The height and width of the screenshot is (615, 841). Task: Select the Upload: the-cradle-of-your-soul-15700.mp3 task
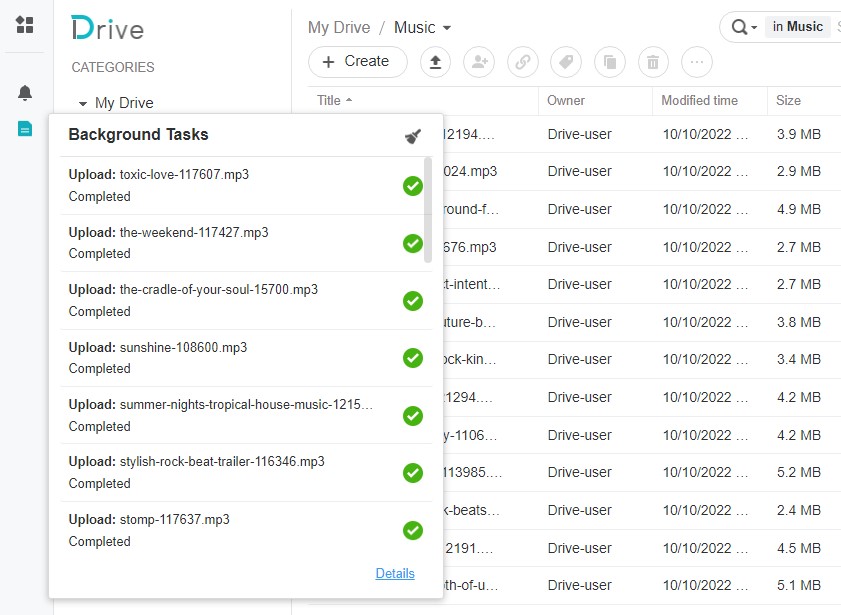point(246,301)
